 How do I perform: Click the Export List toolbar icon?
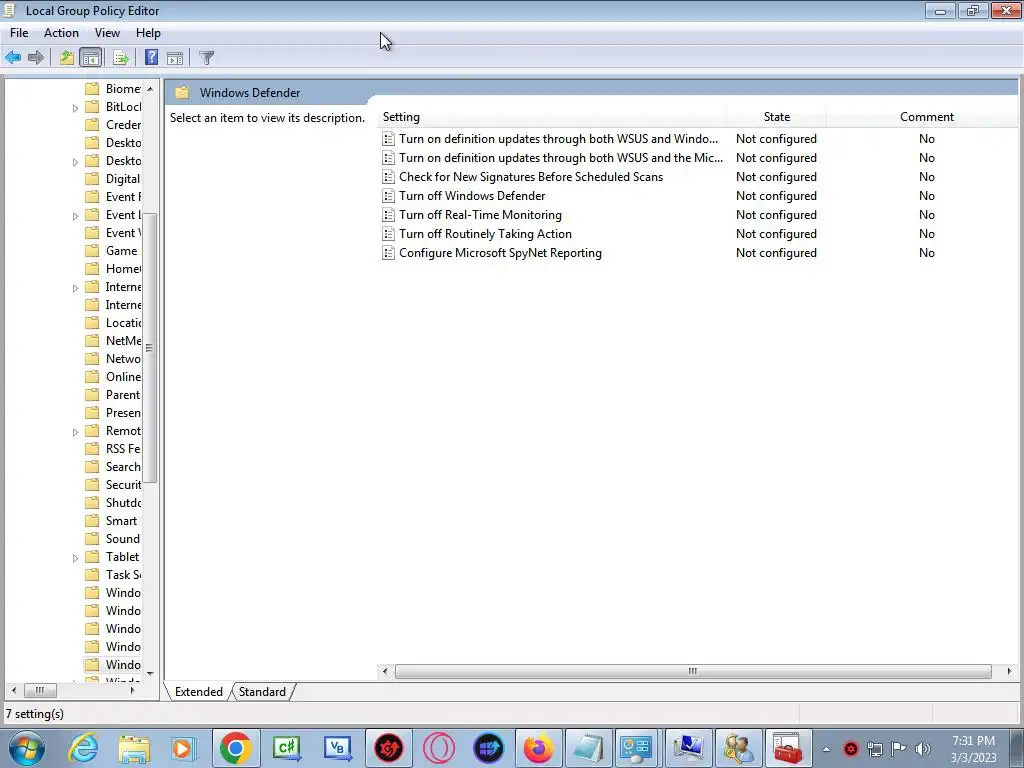[120, 57]
